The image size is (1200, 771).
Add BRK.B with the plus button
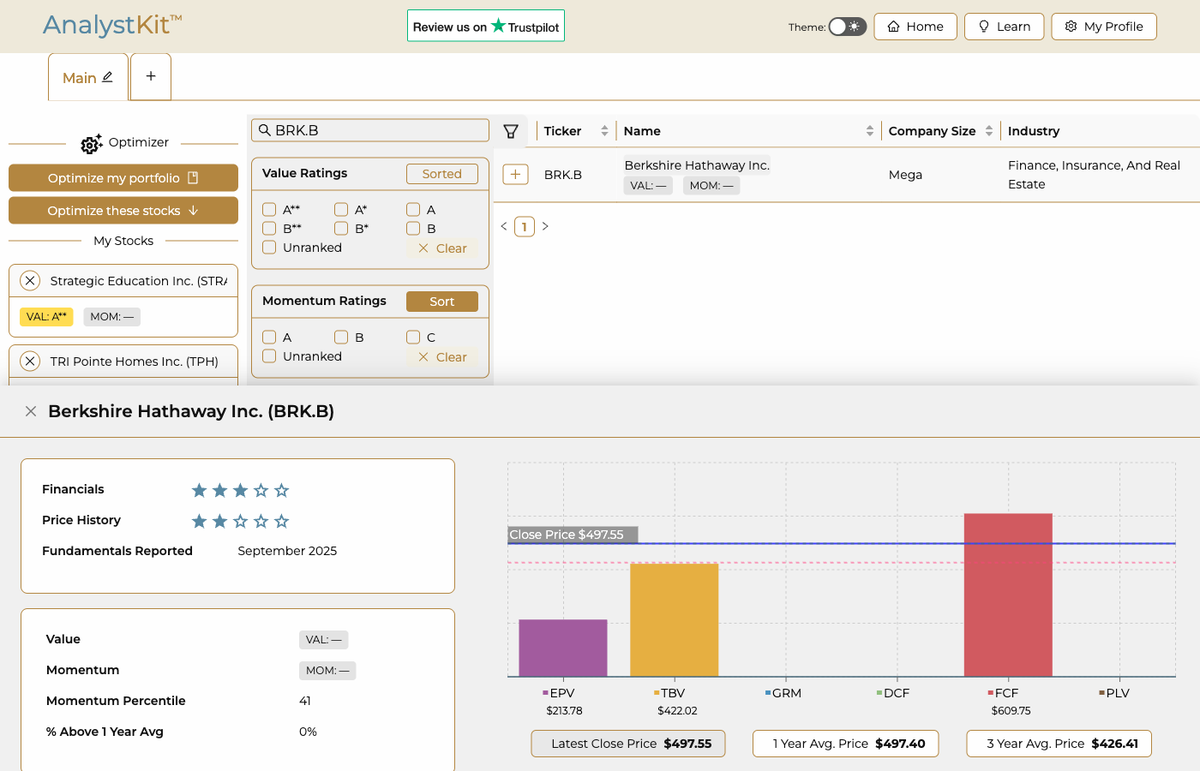(x=515, y=174)
